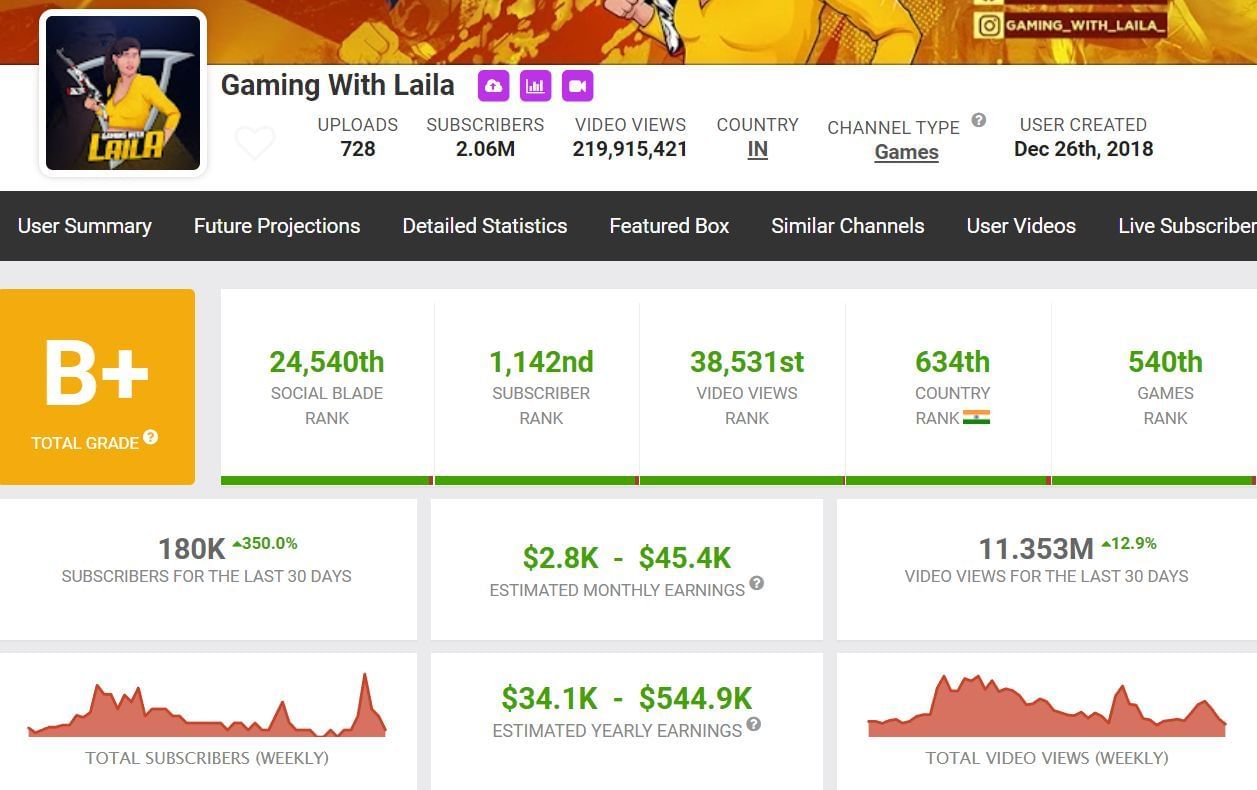Open the Similar Channels tab
1257x790 pixels.
(x=848, y=226)
